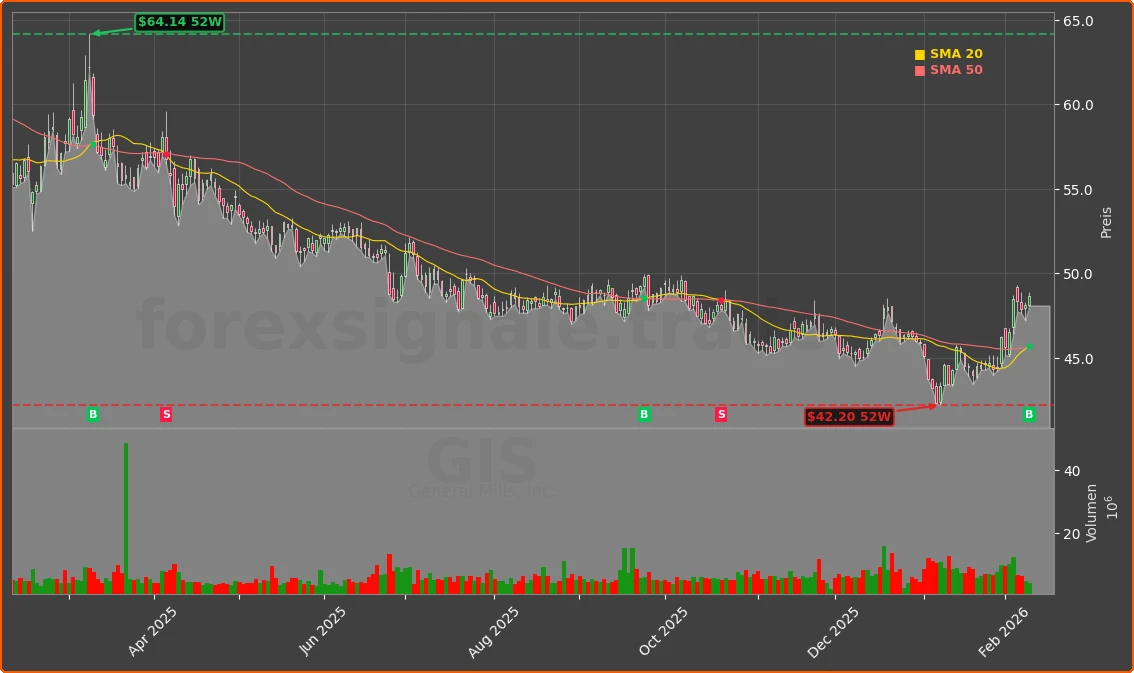
Task: Toggle the SMA 20 legend text
Action: (x=956, y=54)
